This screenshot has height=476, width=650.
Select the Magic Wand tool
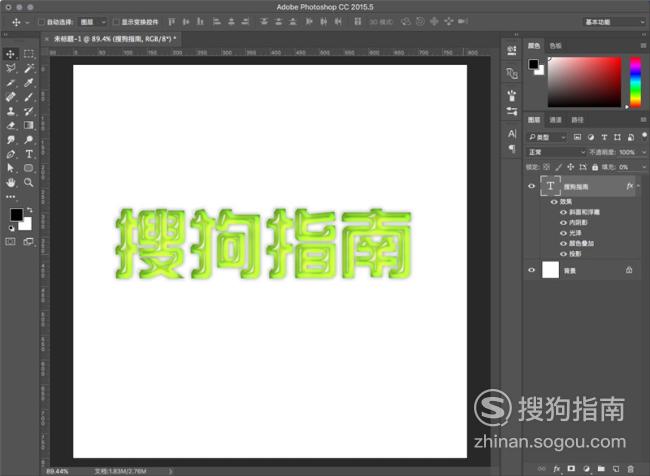click(x=29, y=68)
